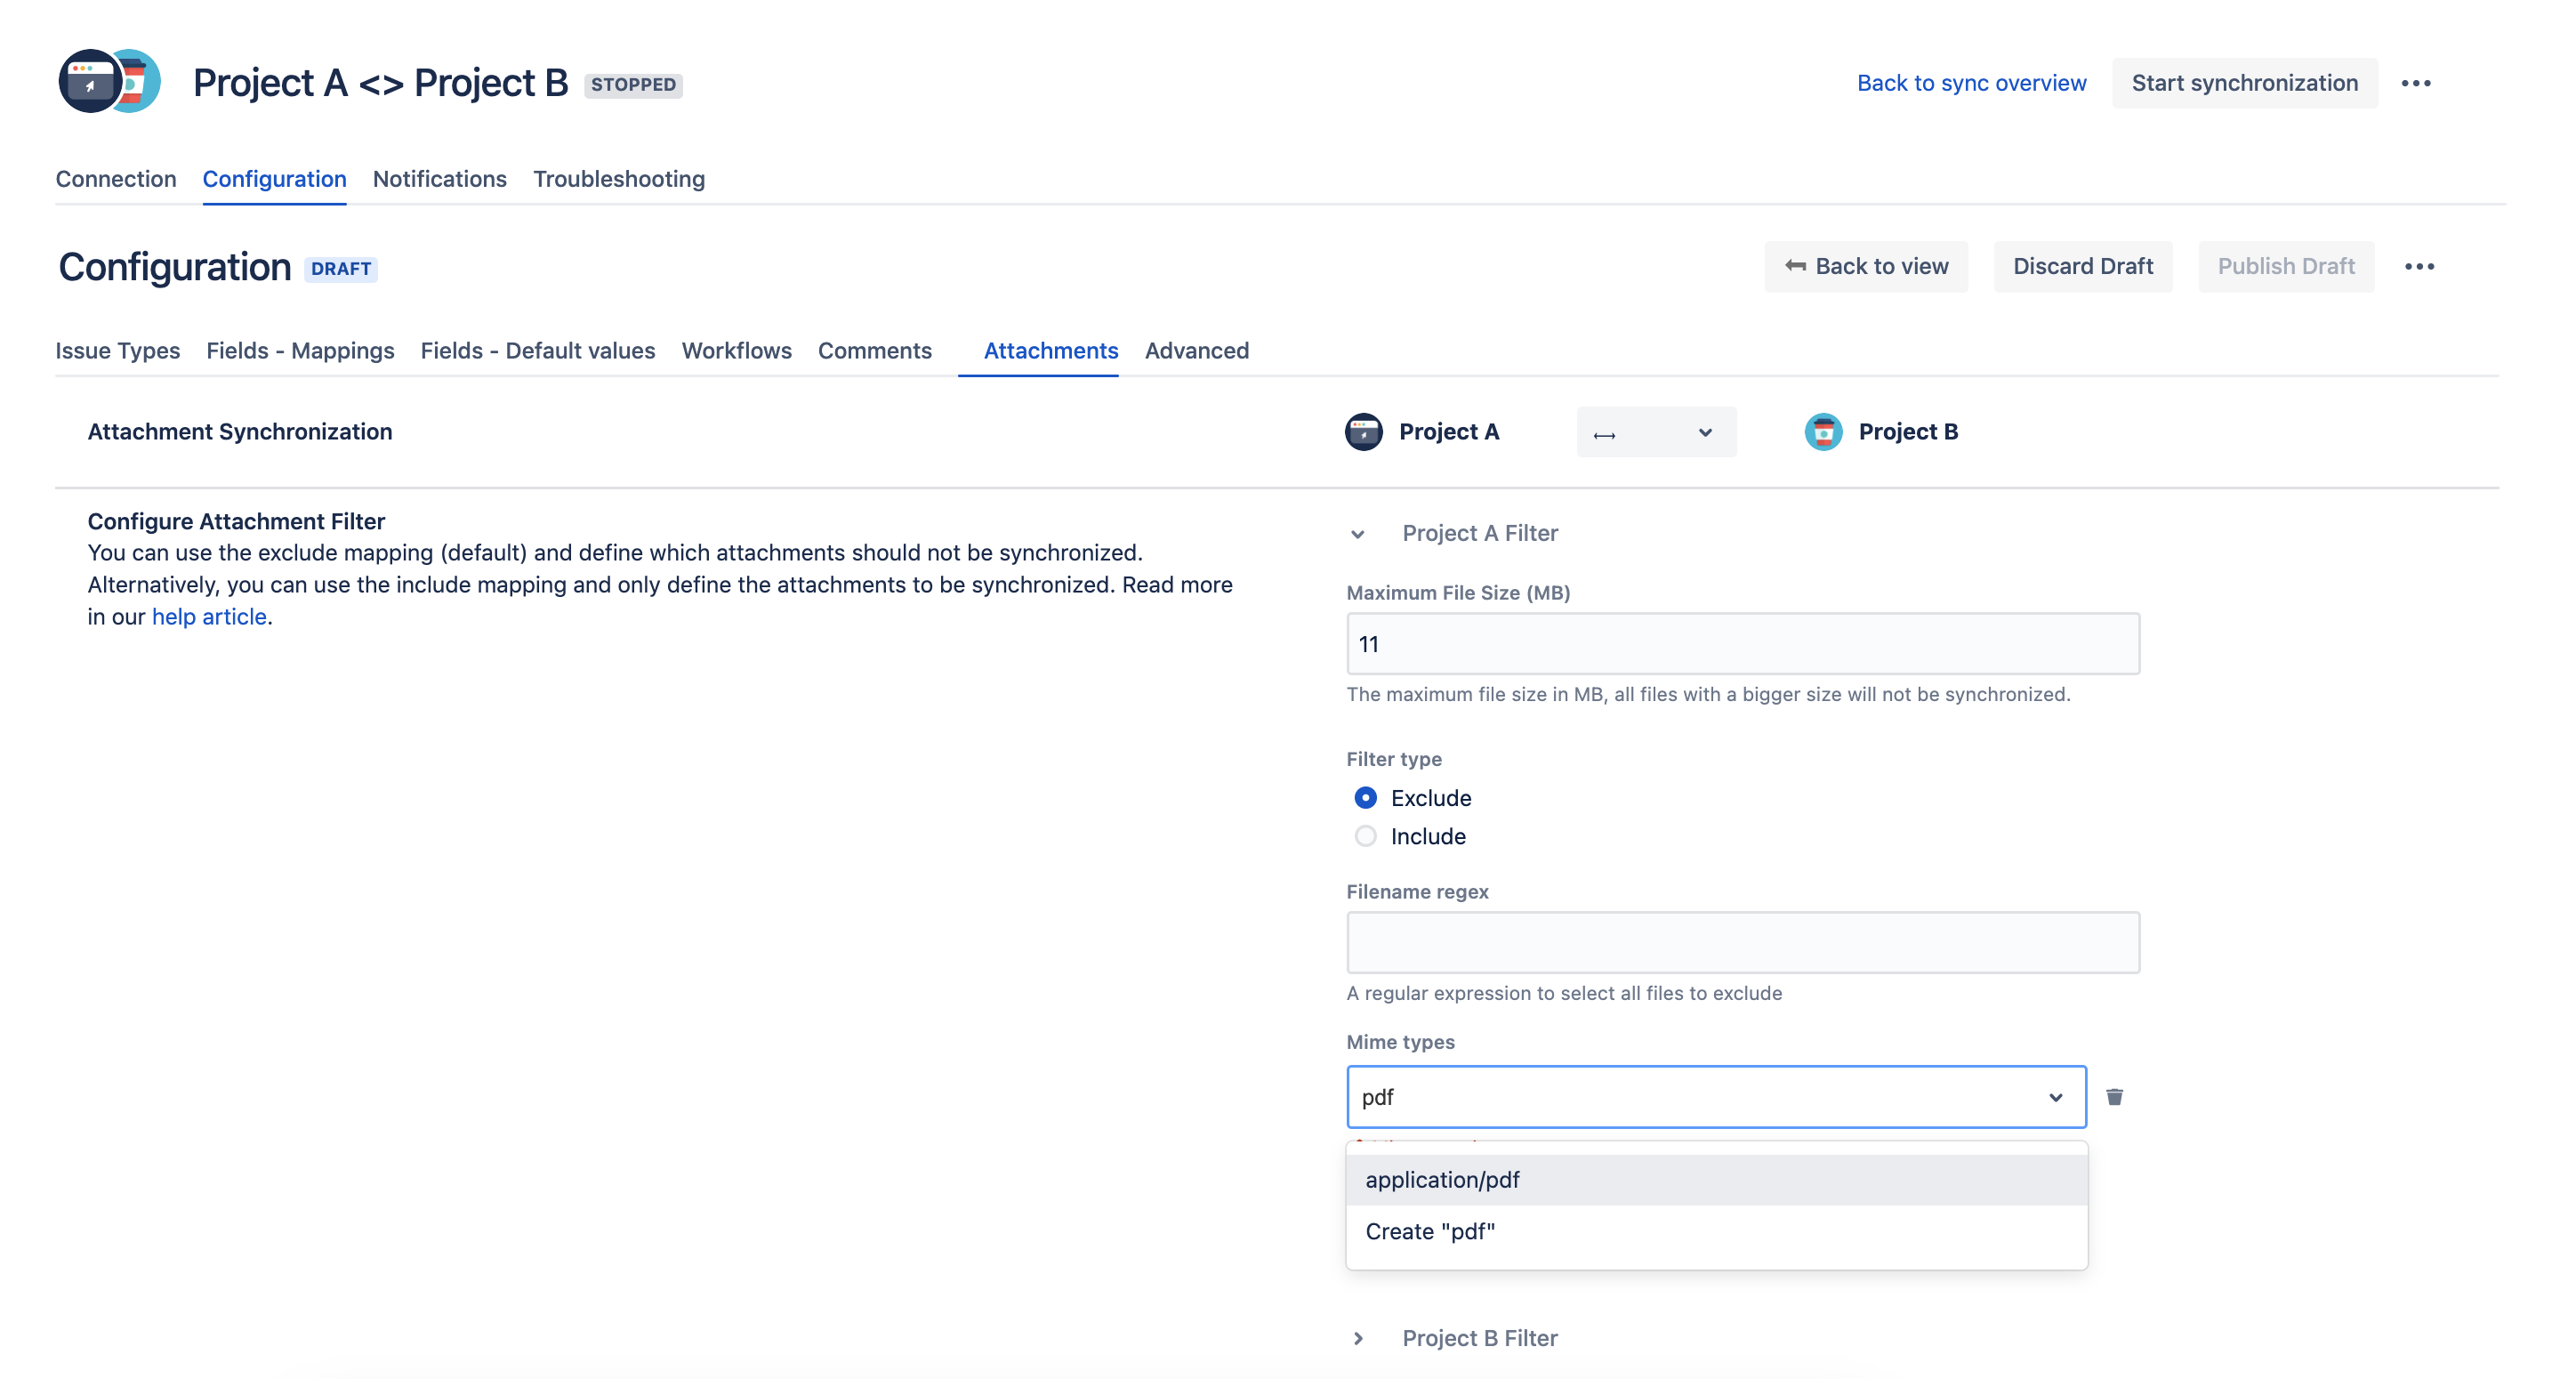This screenshot has height=1379, width=2576.
Task: Choose application/pdf from the suggestions
Action: point(1442,1180)
